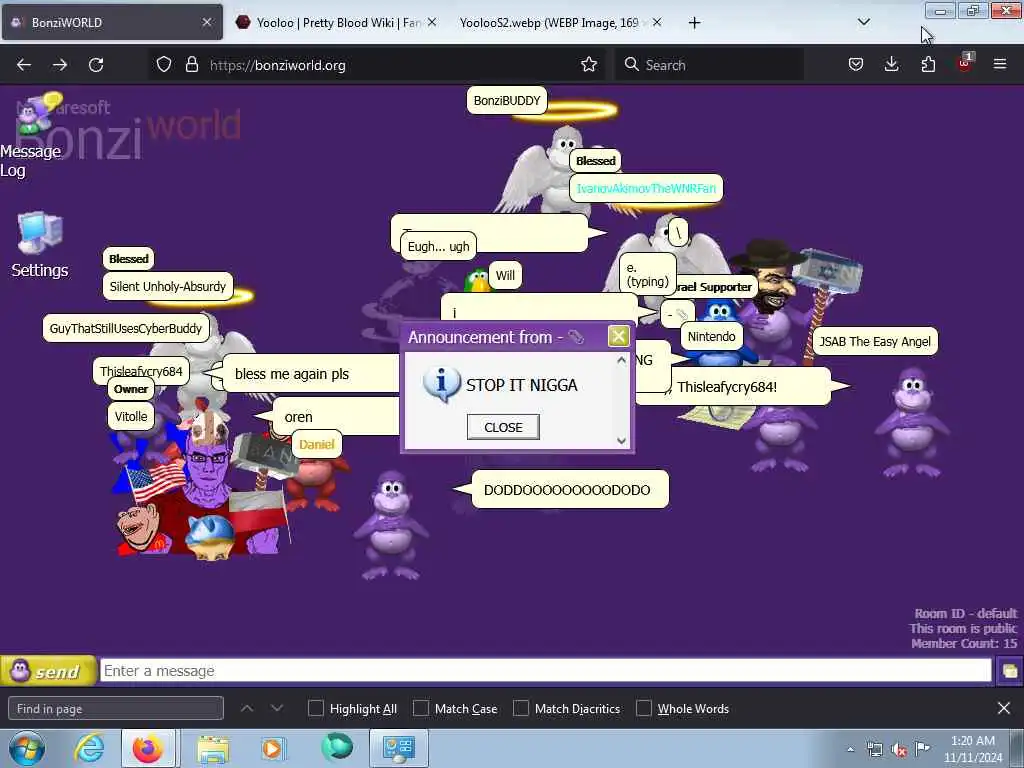Click the Will name tag
The image size is (1024, 768).
tap(505, 275)
